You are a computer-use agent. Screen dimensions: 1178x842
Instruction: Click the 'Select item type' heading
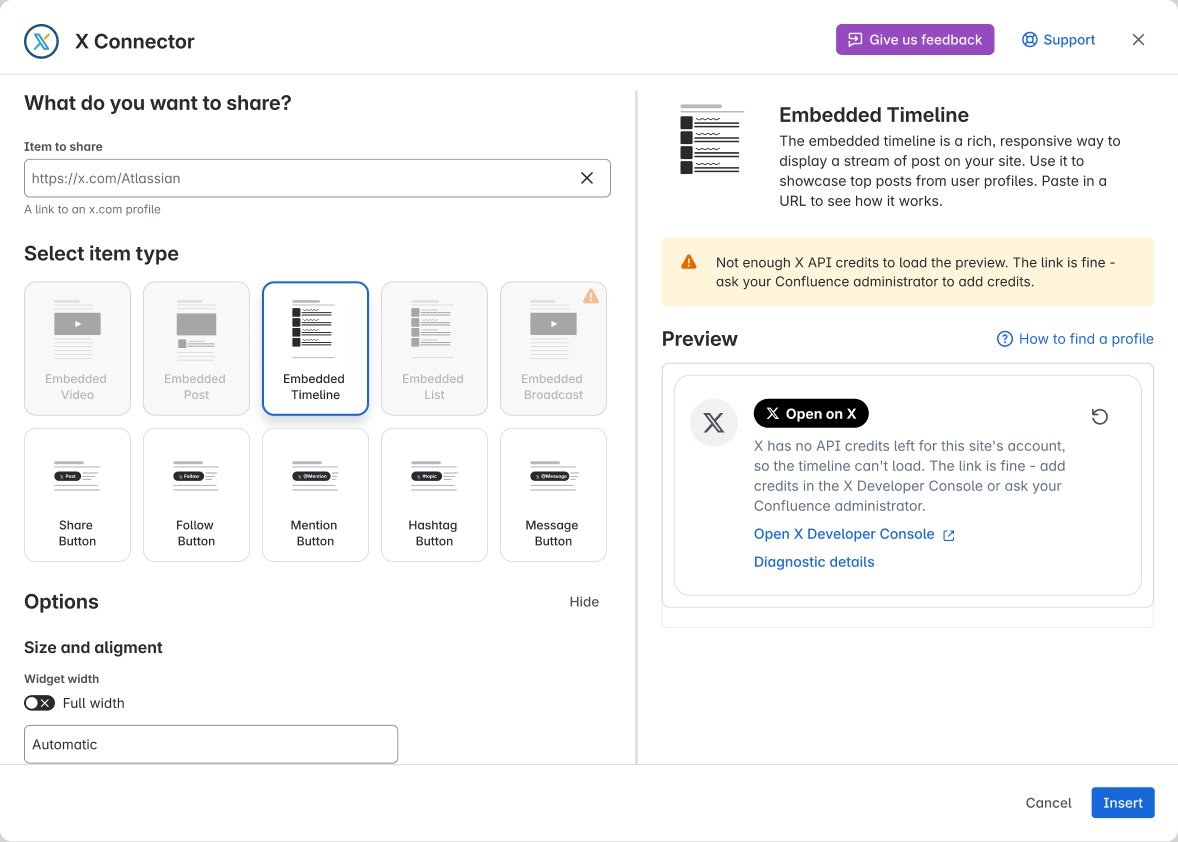click(101, 254)
